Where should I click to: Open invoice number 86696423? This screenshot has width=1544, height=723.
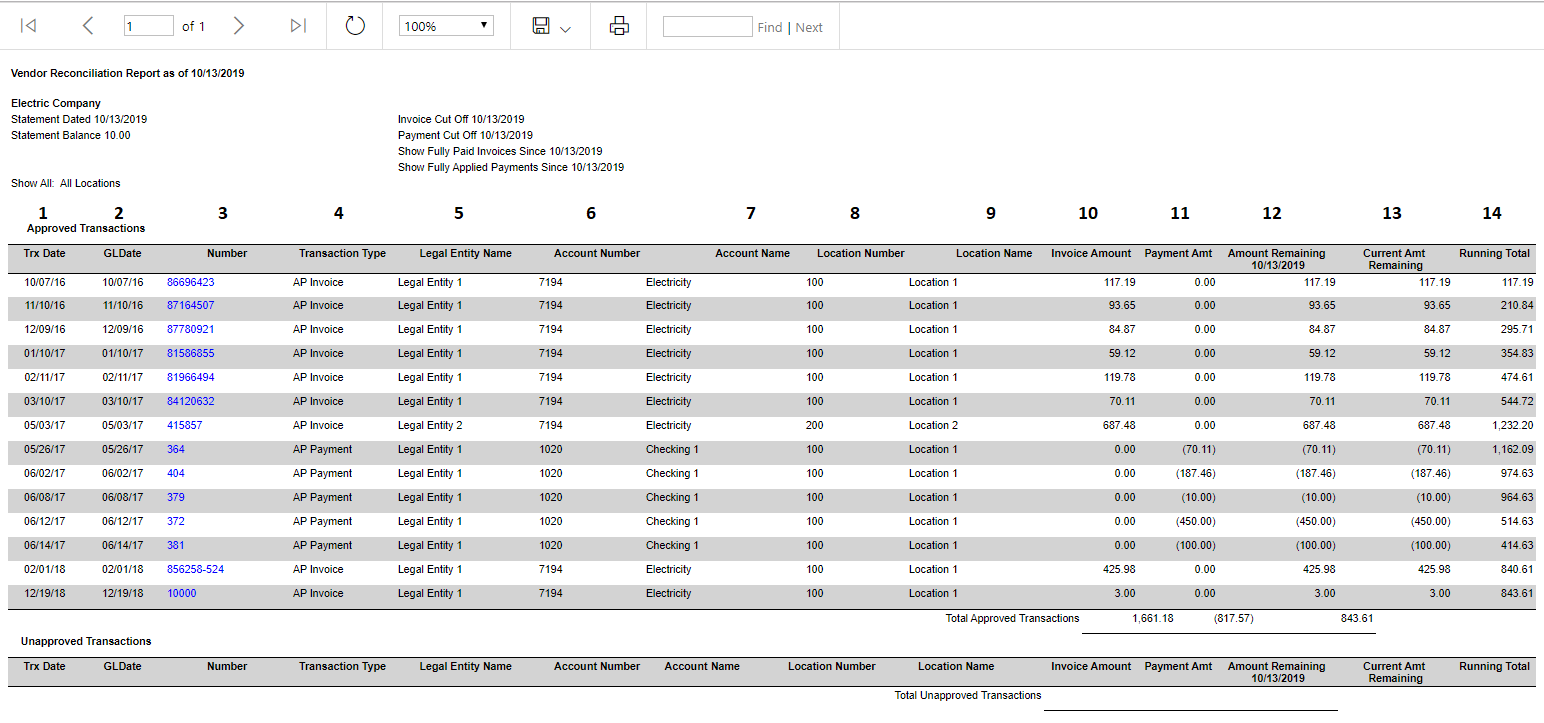point(190,282)
